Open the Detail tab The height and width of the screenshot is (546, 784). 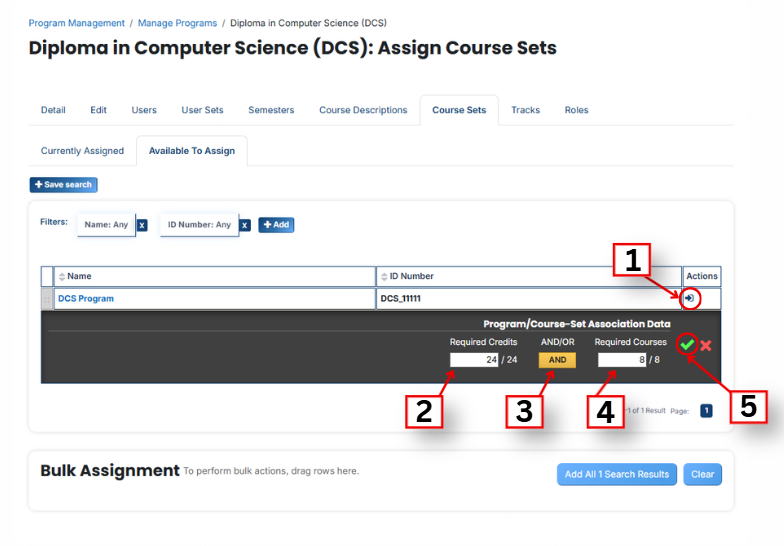[53, 110]
